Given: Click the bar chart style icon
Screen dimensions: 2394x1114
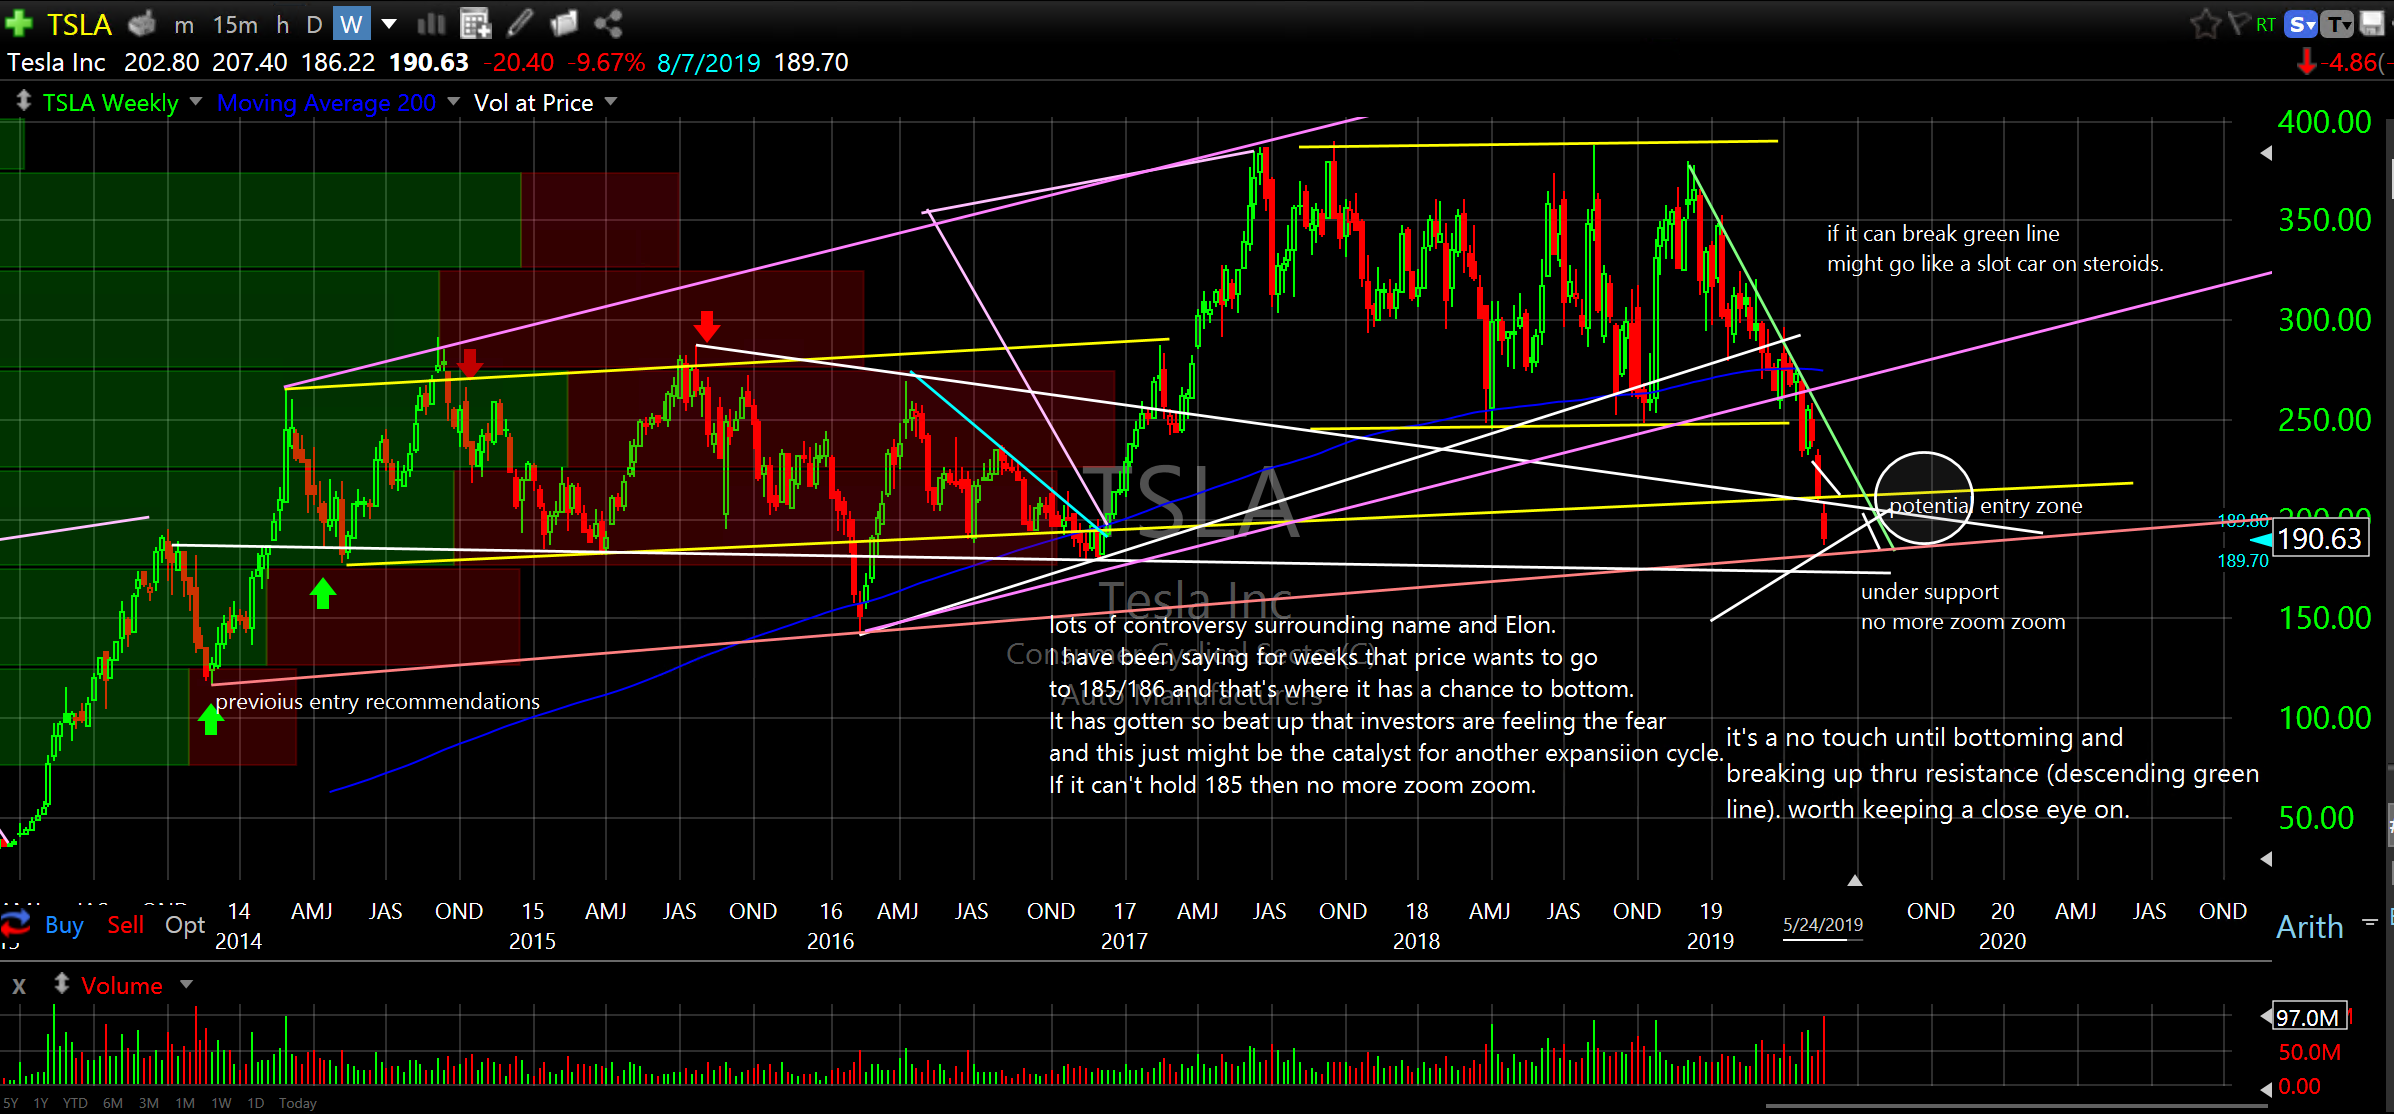Looking at the screenshot, I should click(431, 23).
